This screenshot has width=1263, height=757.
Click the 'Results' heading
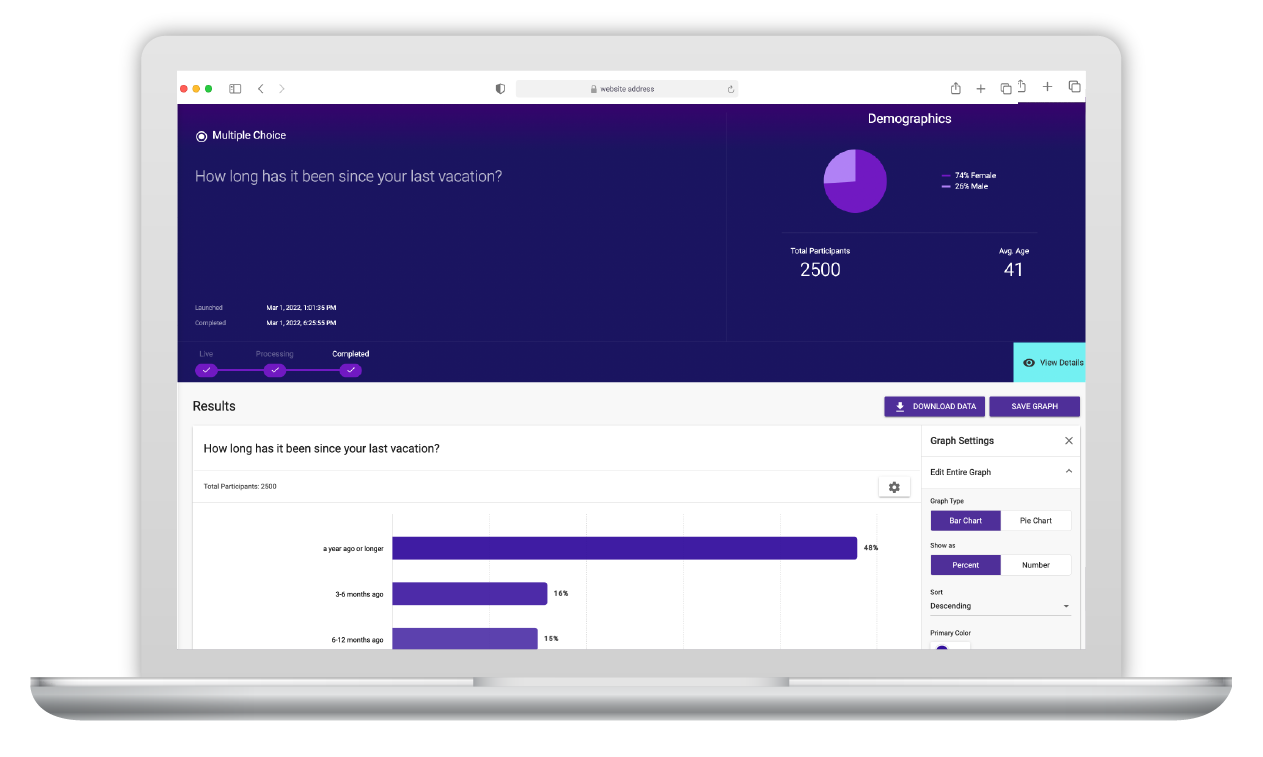tap(214, 407)
